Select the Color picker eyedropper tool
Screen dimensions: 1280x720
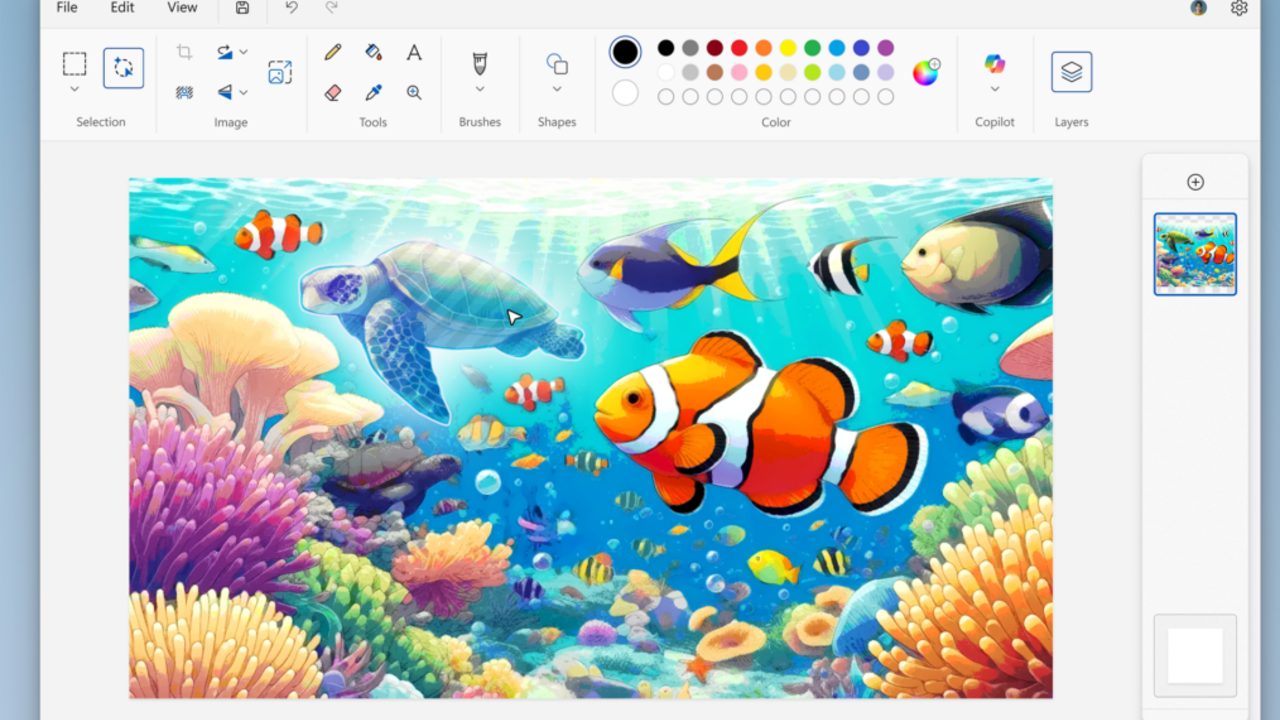click(373, 92)
